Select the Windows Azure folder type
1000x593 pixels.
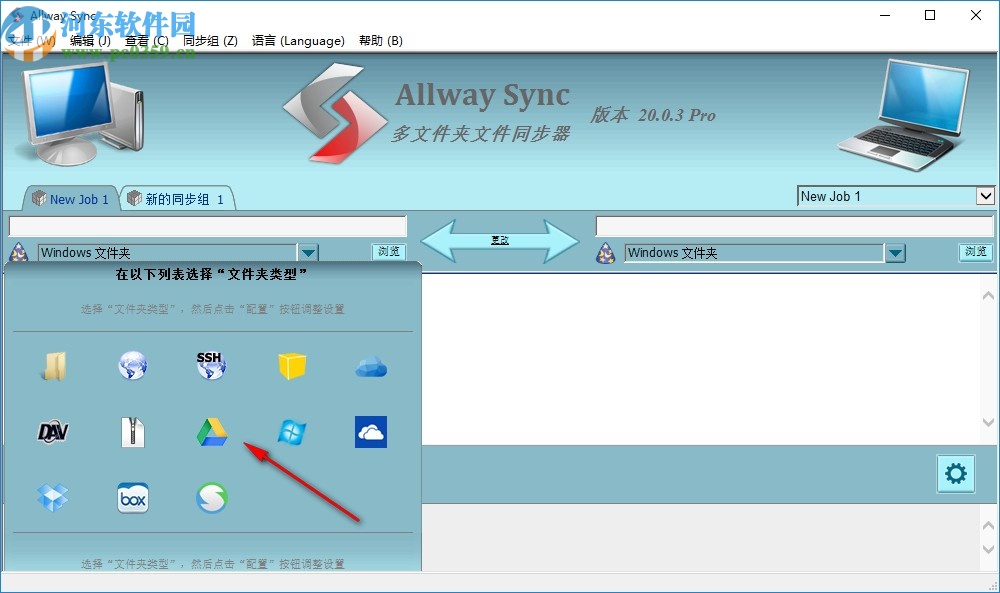pyautogui.click(x=292, y=431)
